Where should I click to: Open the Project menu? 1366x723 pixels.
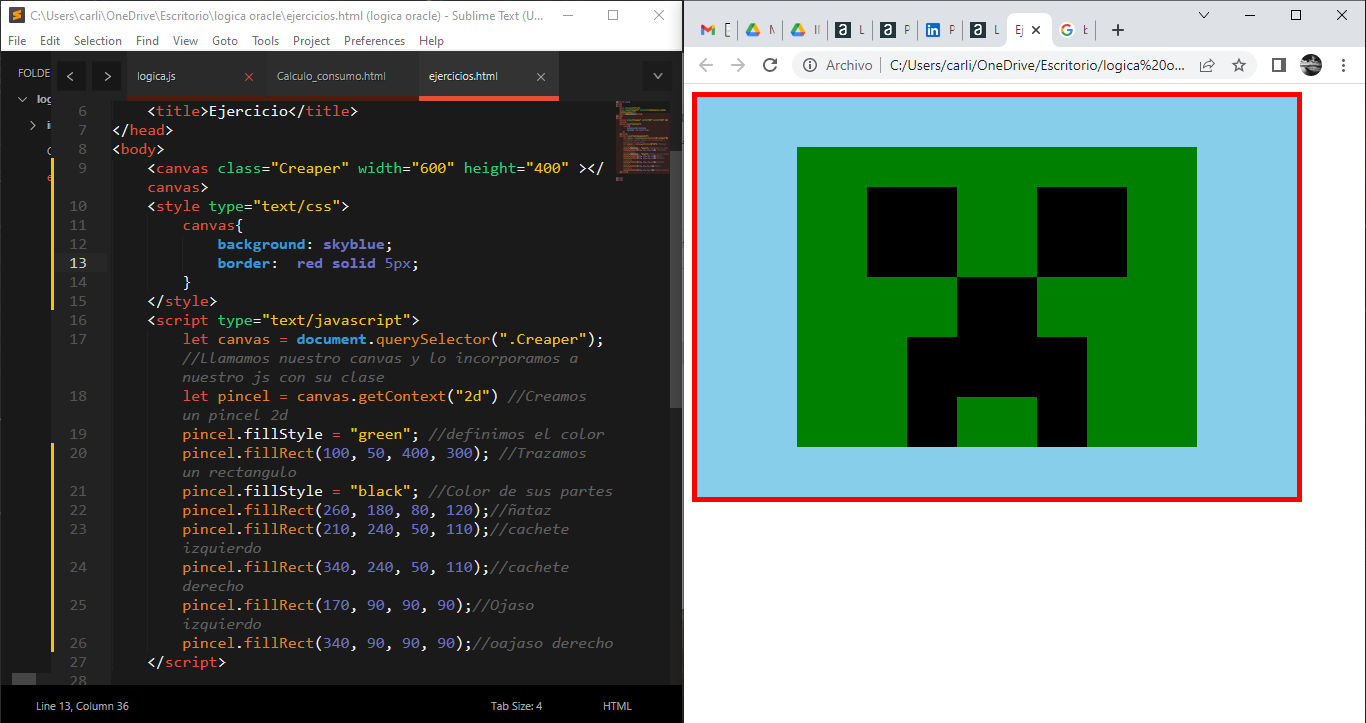(x=312, y=41)
